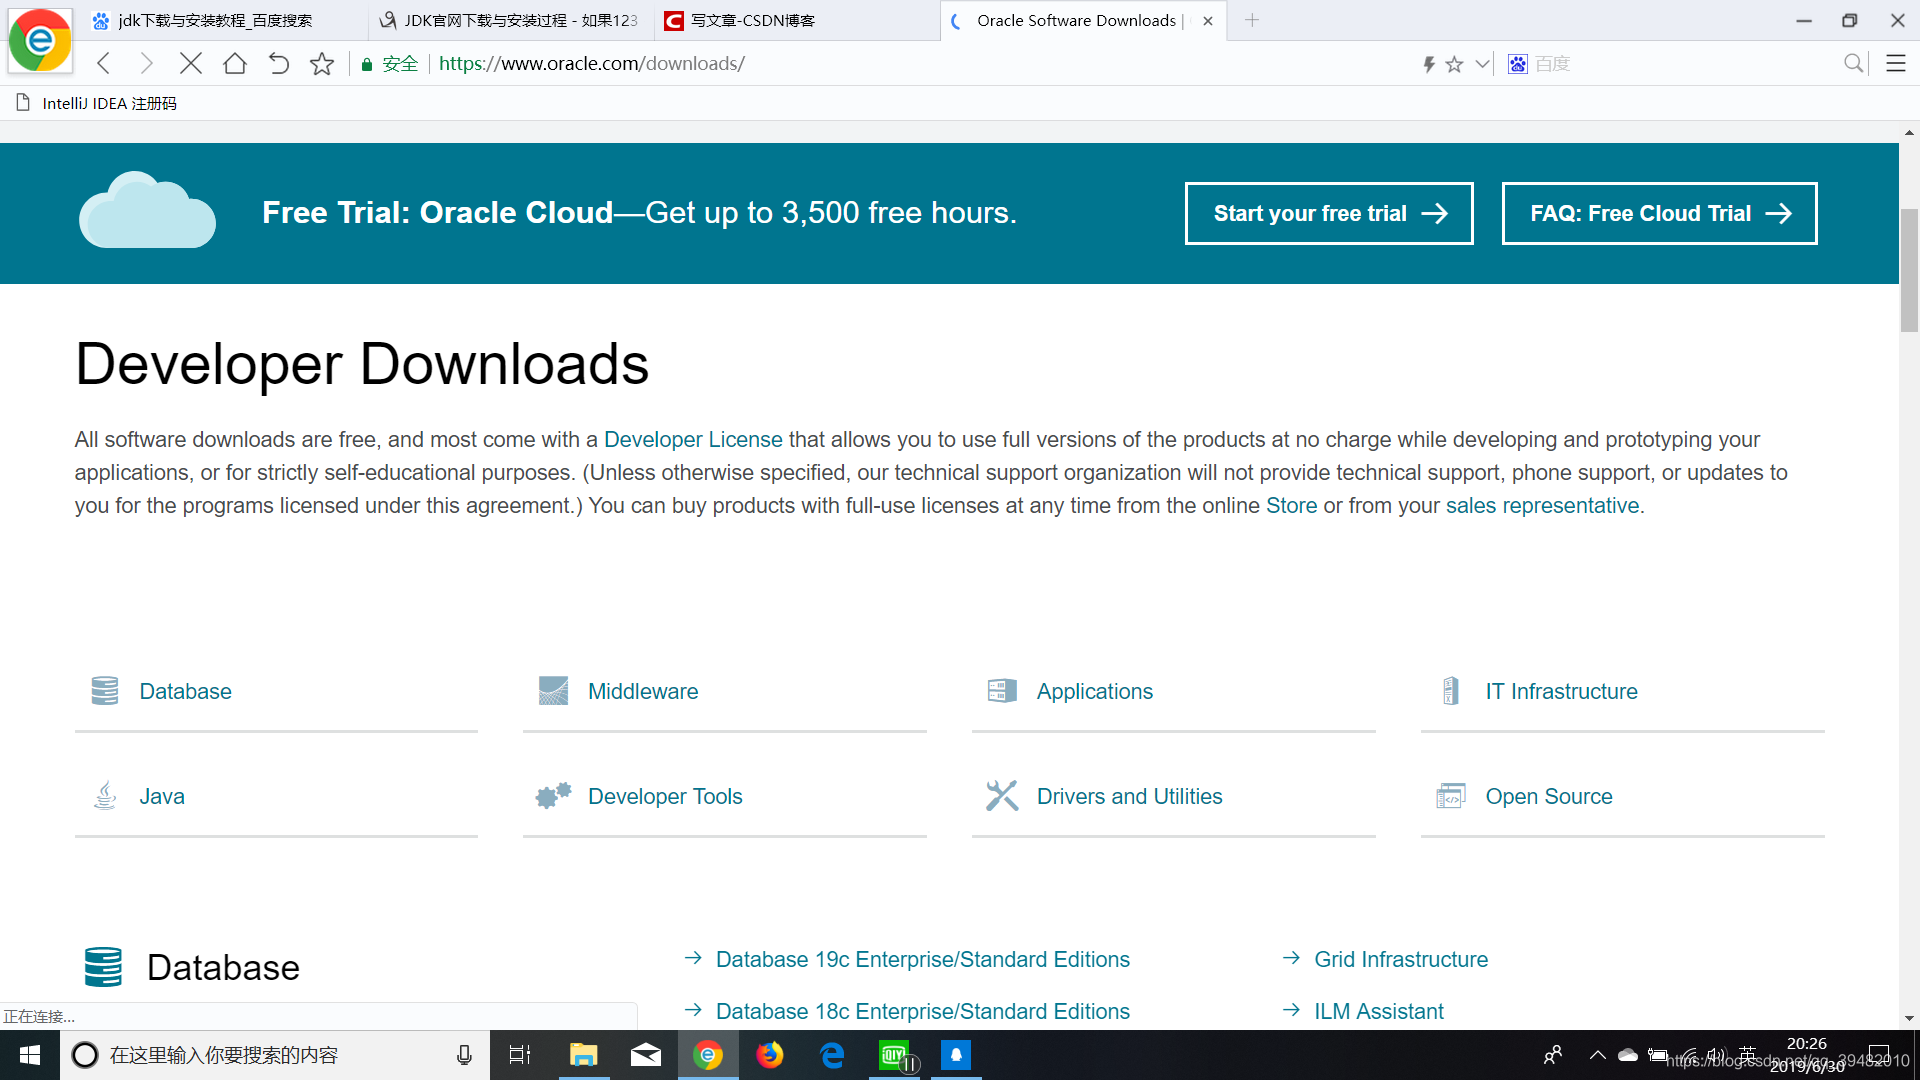This screenshot has height=1080, width=1920.
Task: Click the taskbar microphone icon
Action: [x=464, y=1055]
